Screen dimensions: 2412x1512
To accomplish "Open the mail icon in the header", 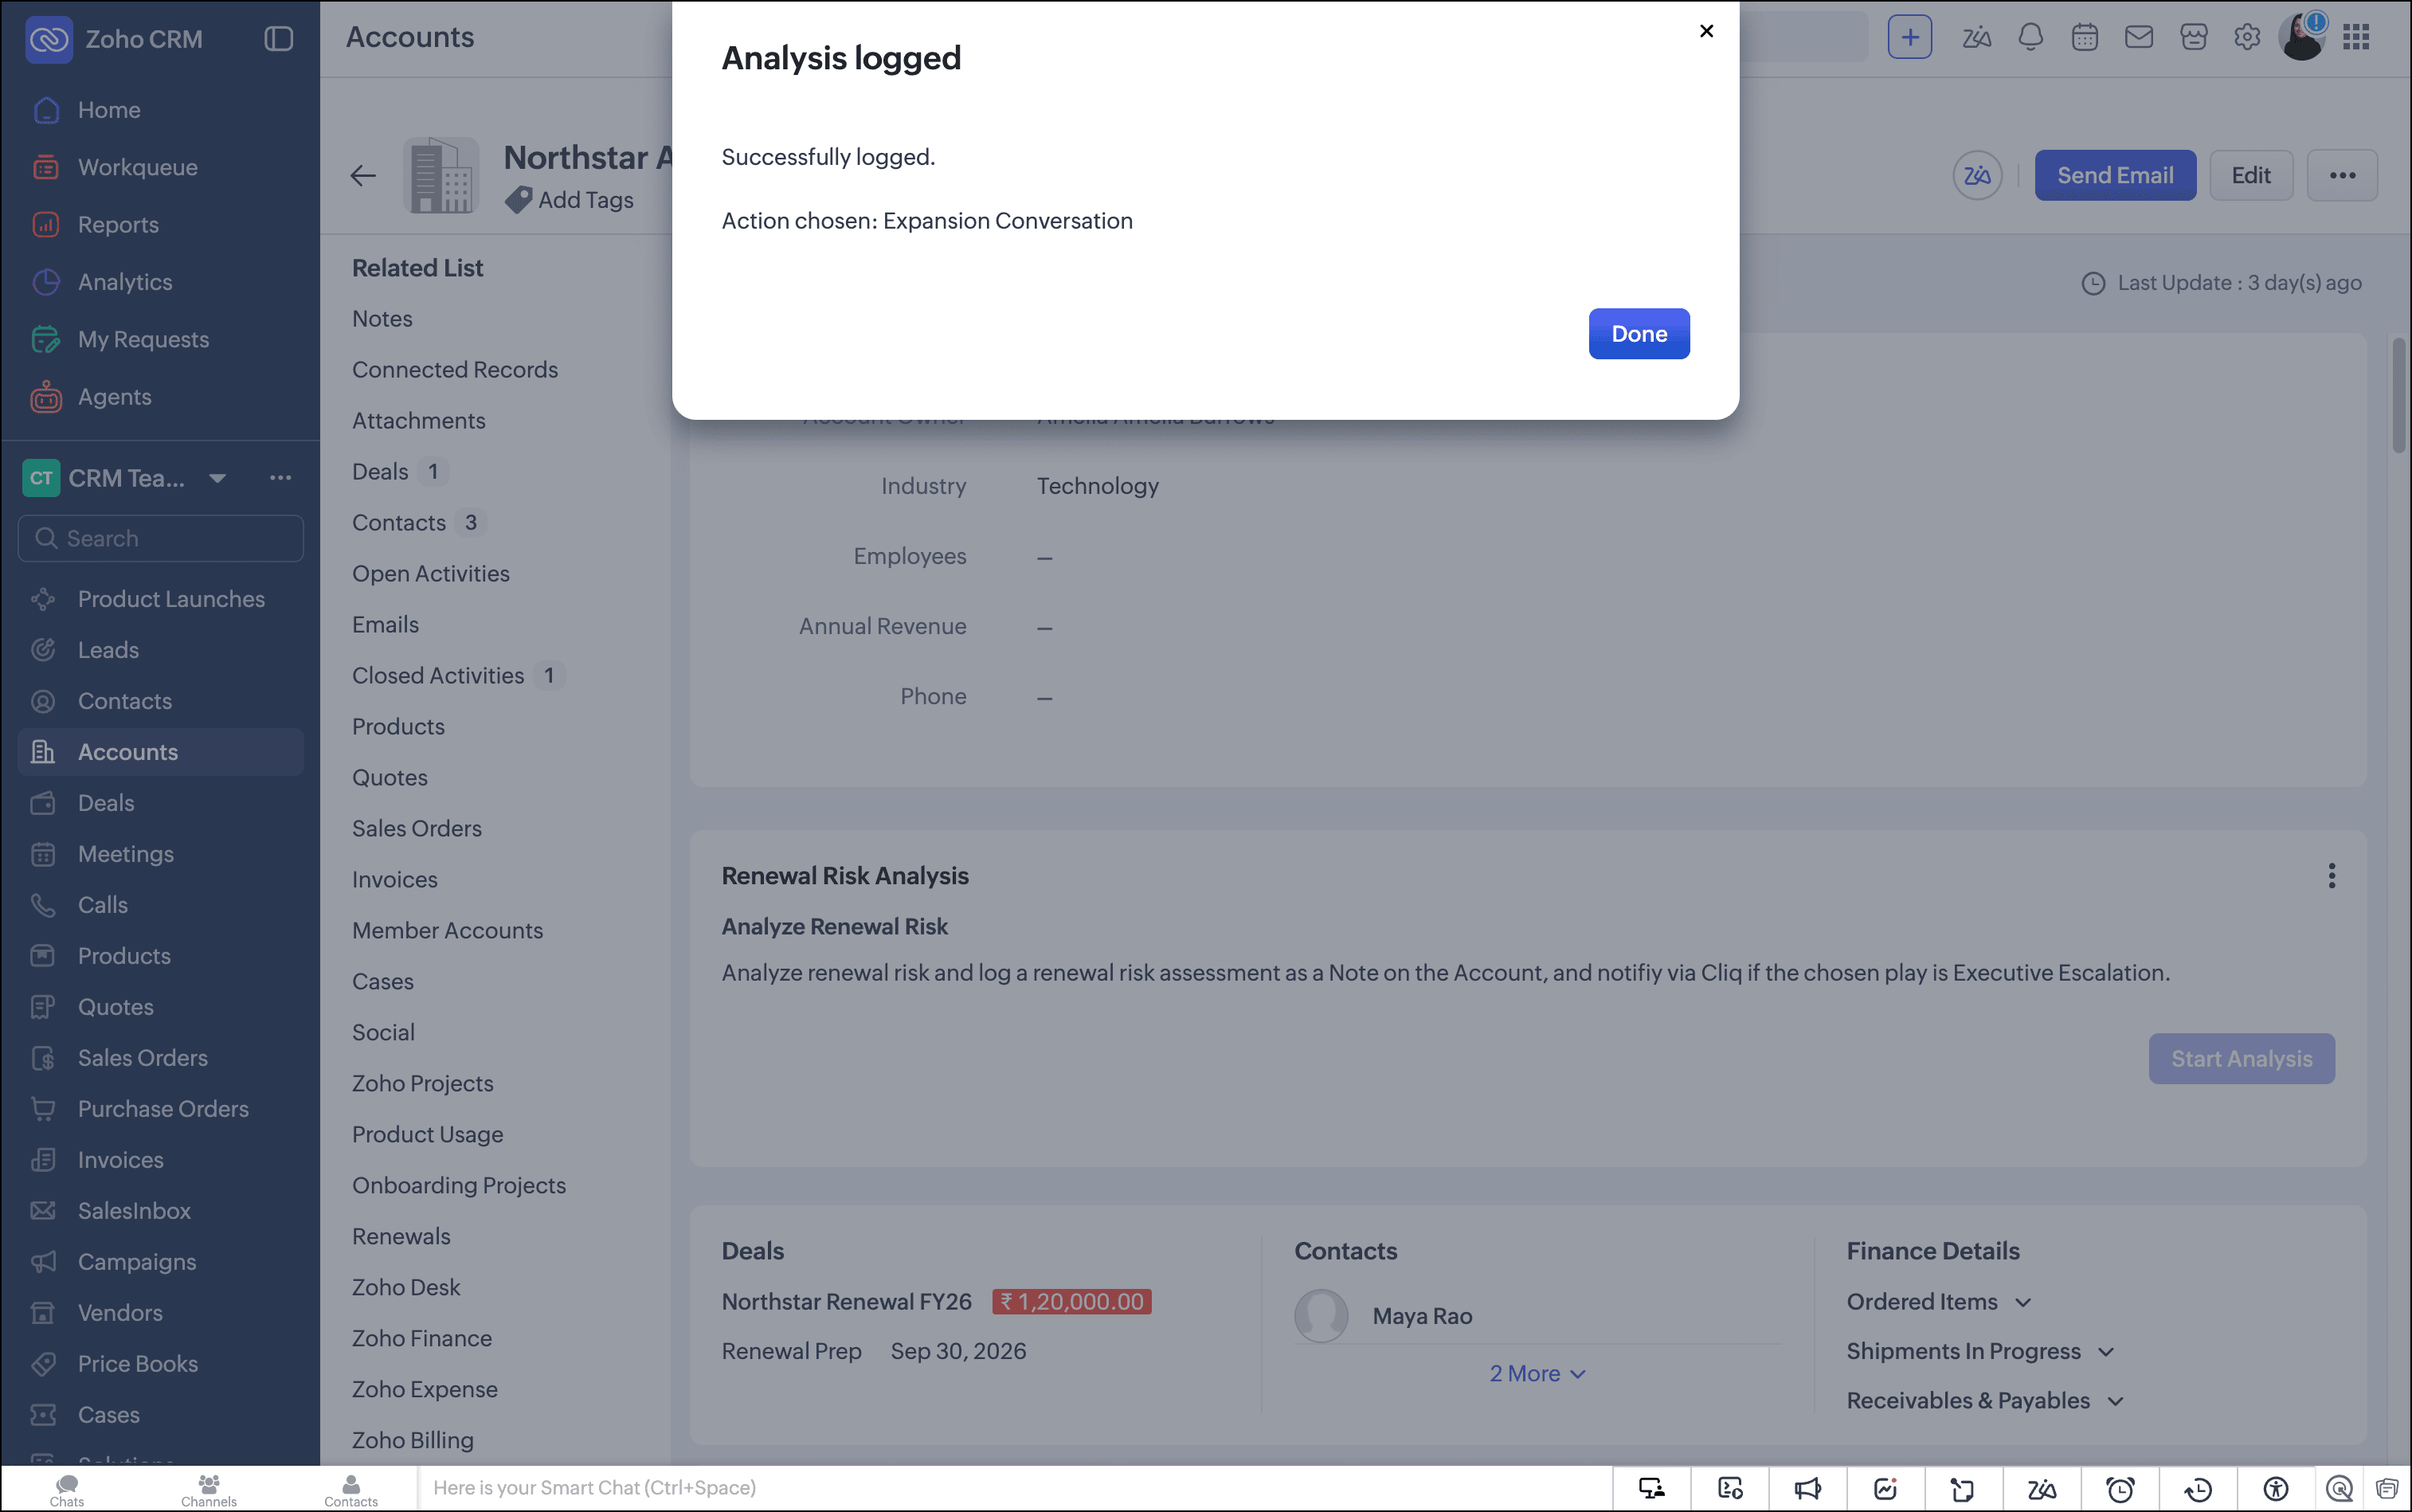I will (2138, 38).
